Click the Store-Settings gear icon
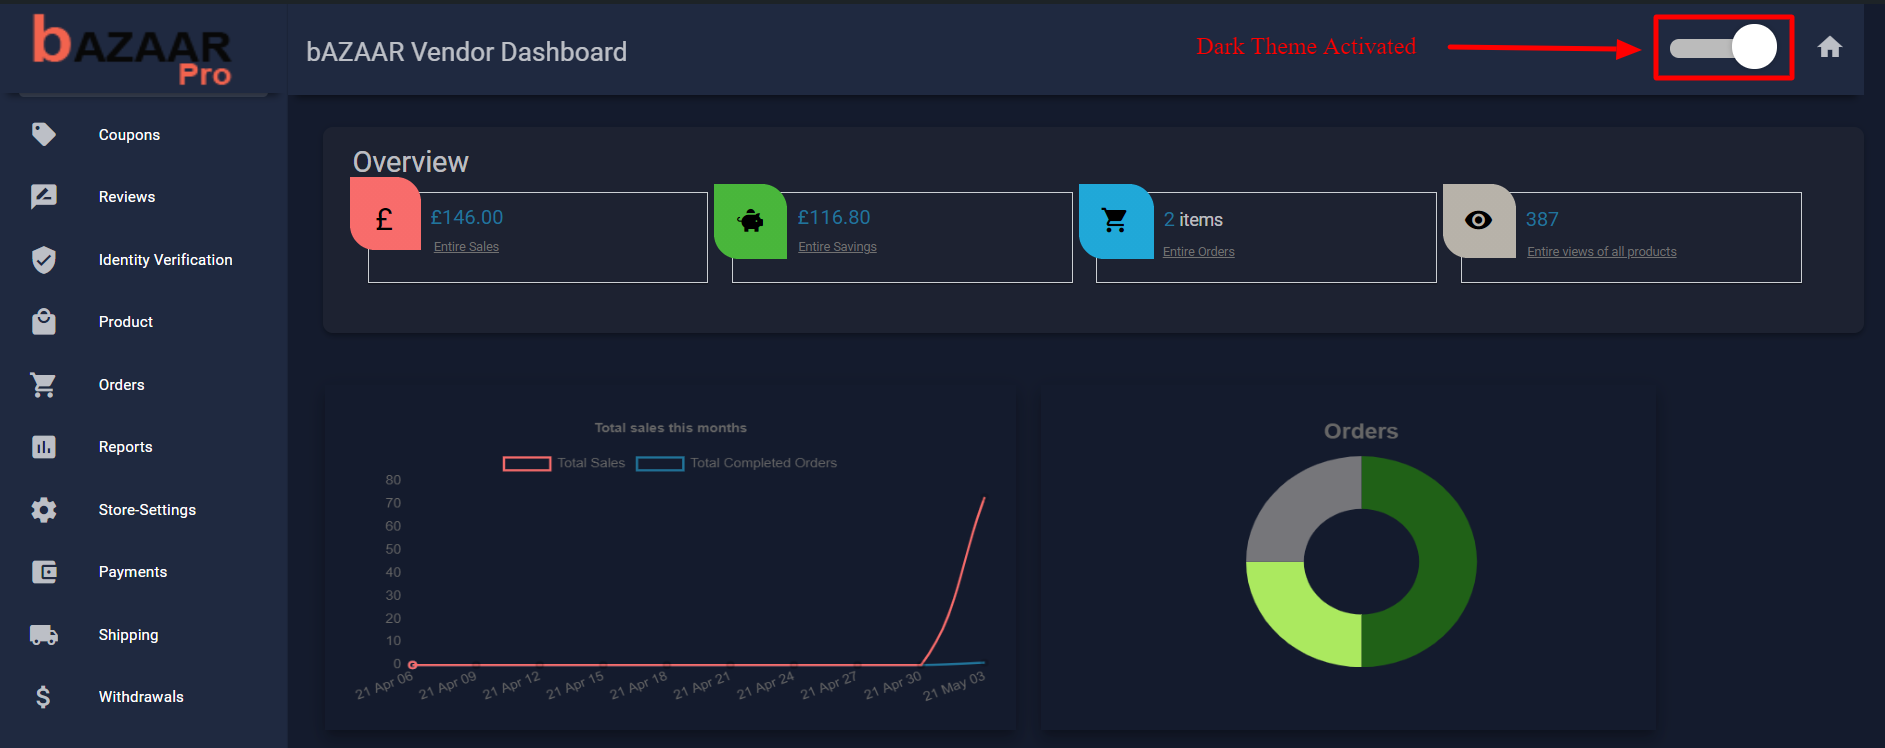Screen dimensions: 1885x748 (44, 510)
